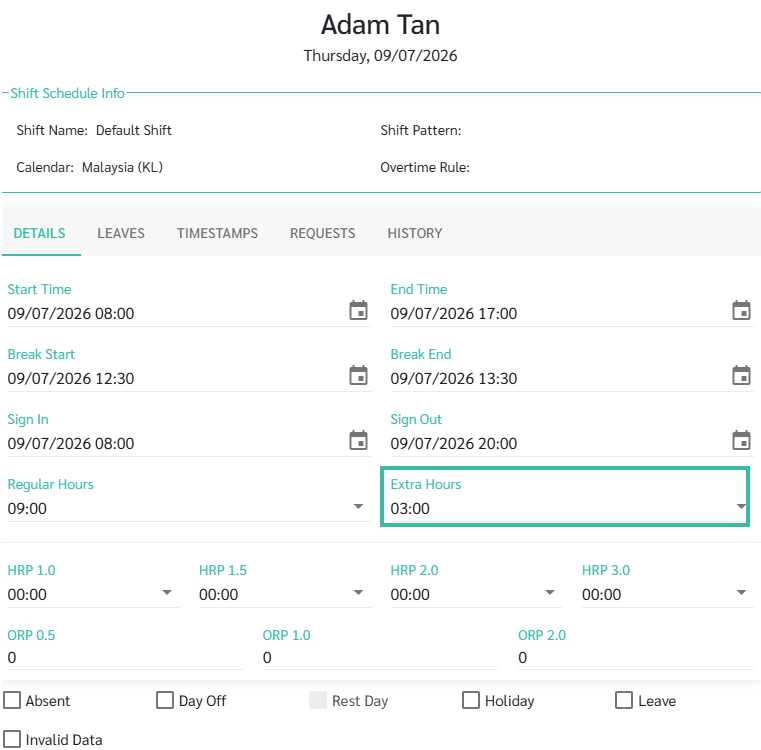
Task: Focus the ORP 2.0 input field
Action: click(x=636, y=658)
